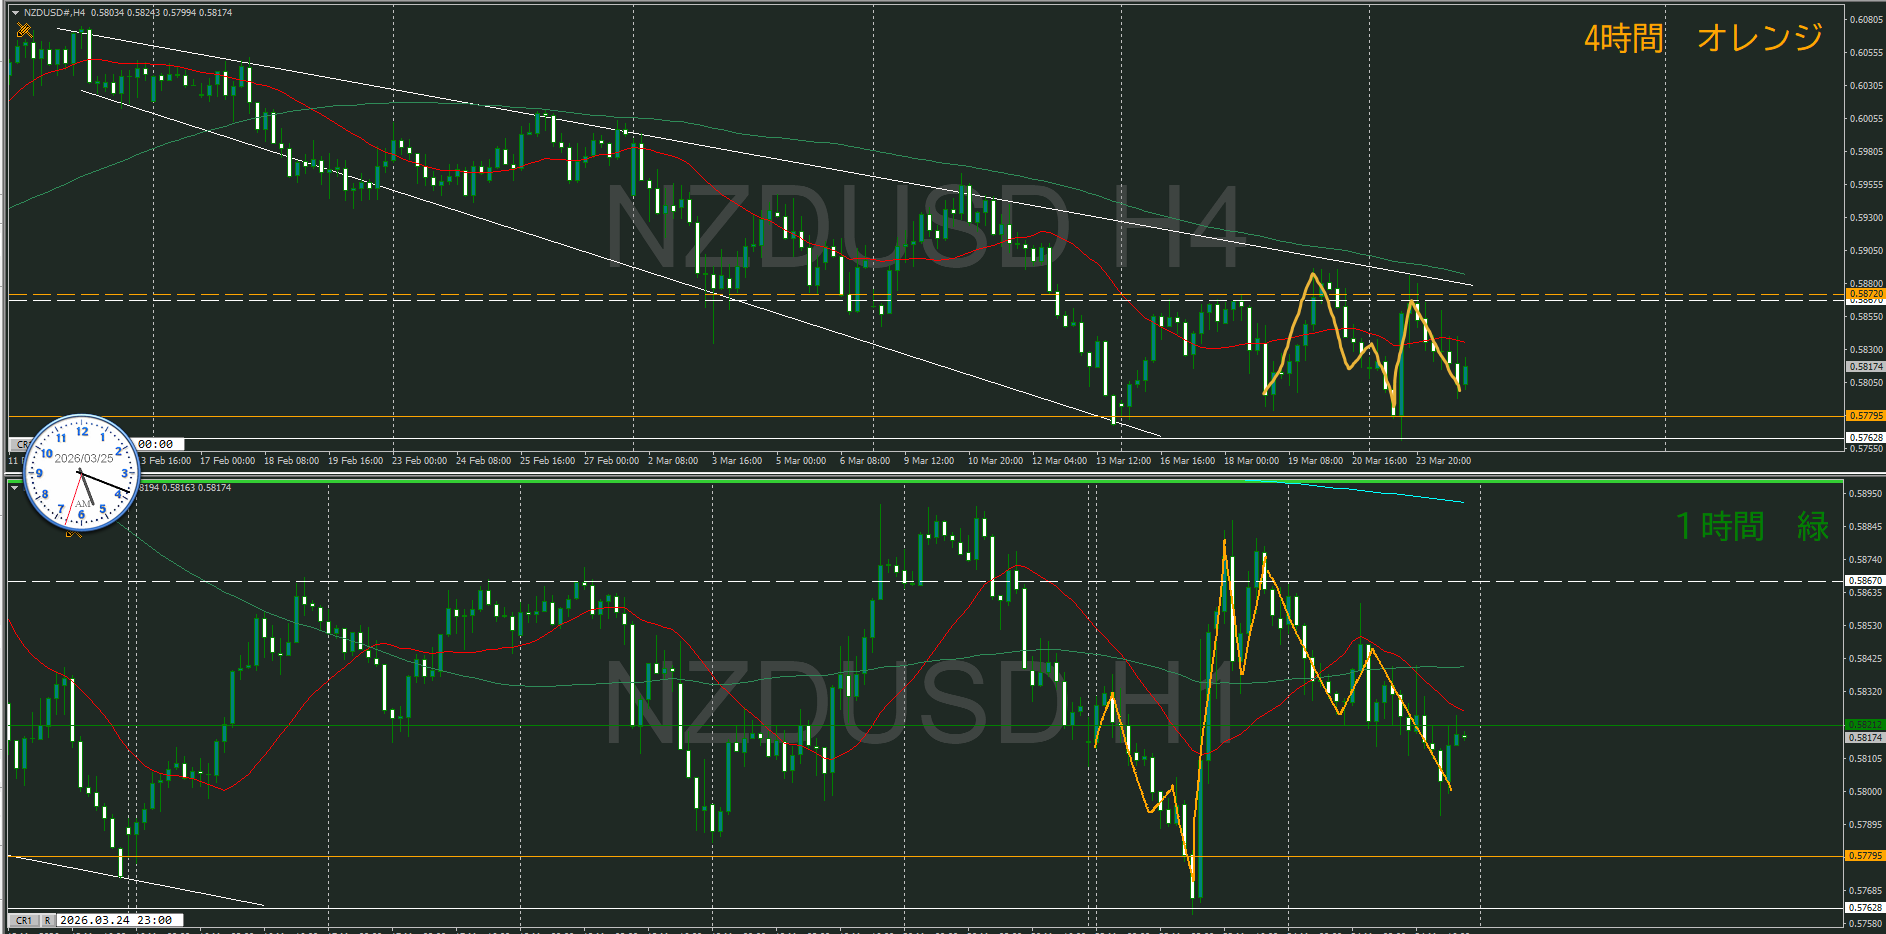Expand the NZDUSD H4 chart dropdown triangle
The width and height of the screenshot is (1886, 934).
click(15, 13)
